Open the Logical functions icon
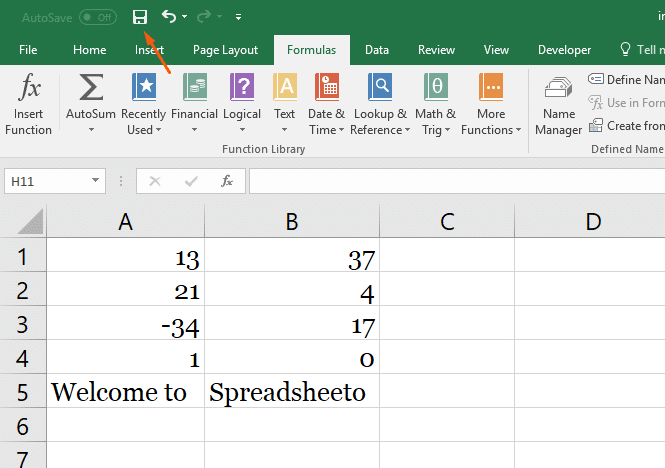This screenshot has width=665, height=468. 242,87
